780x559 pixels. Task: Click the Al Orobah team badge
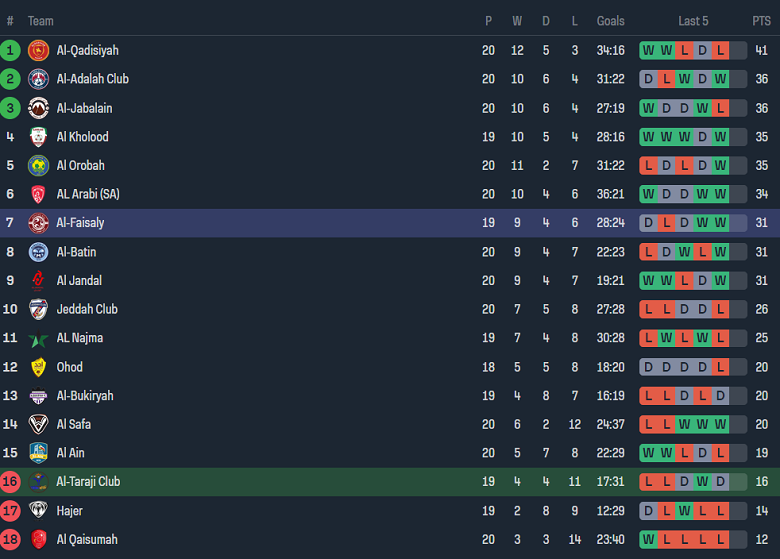tap(38, 166)
